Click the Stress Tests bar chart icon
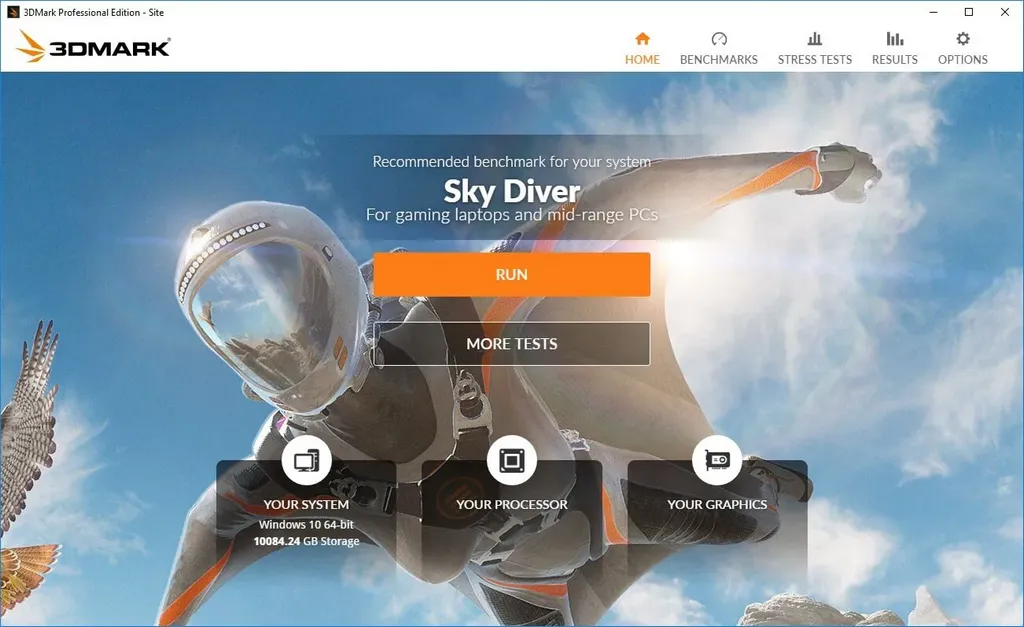Screen dimensions: 1024x627 click(x=815, y=39)
